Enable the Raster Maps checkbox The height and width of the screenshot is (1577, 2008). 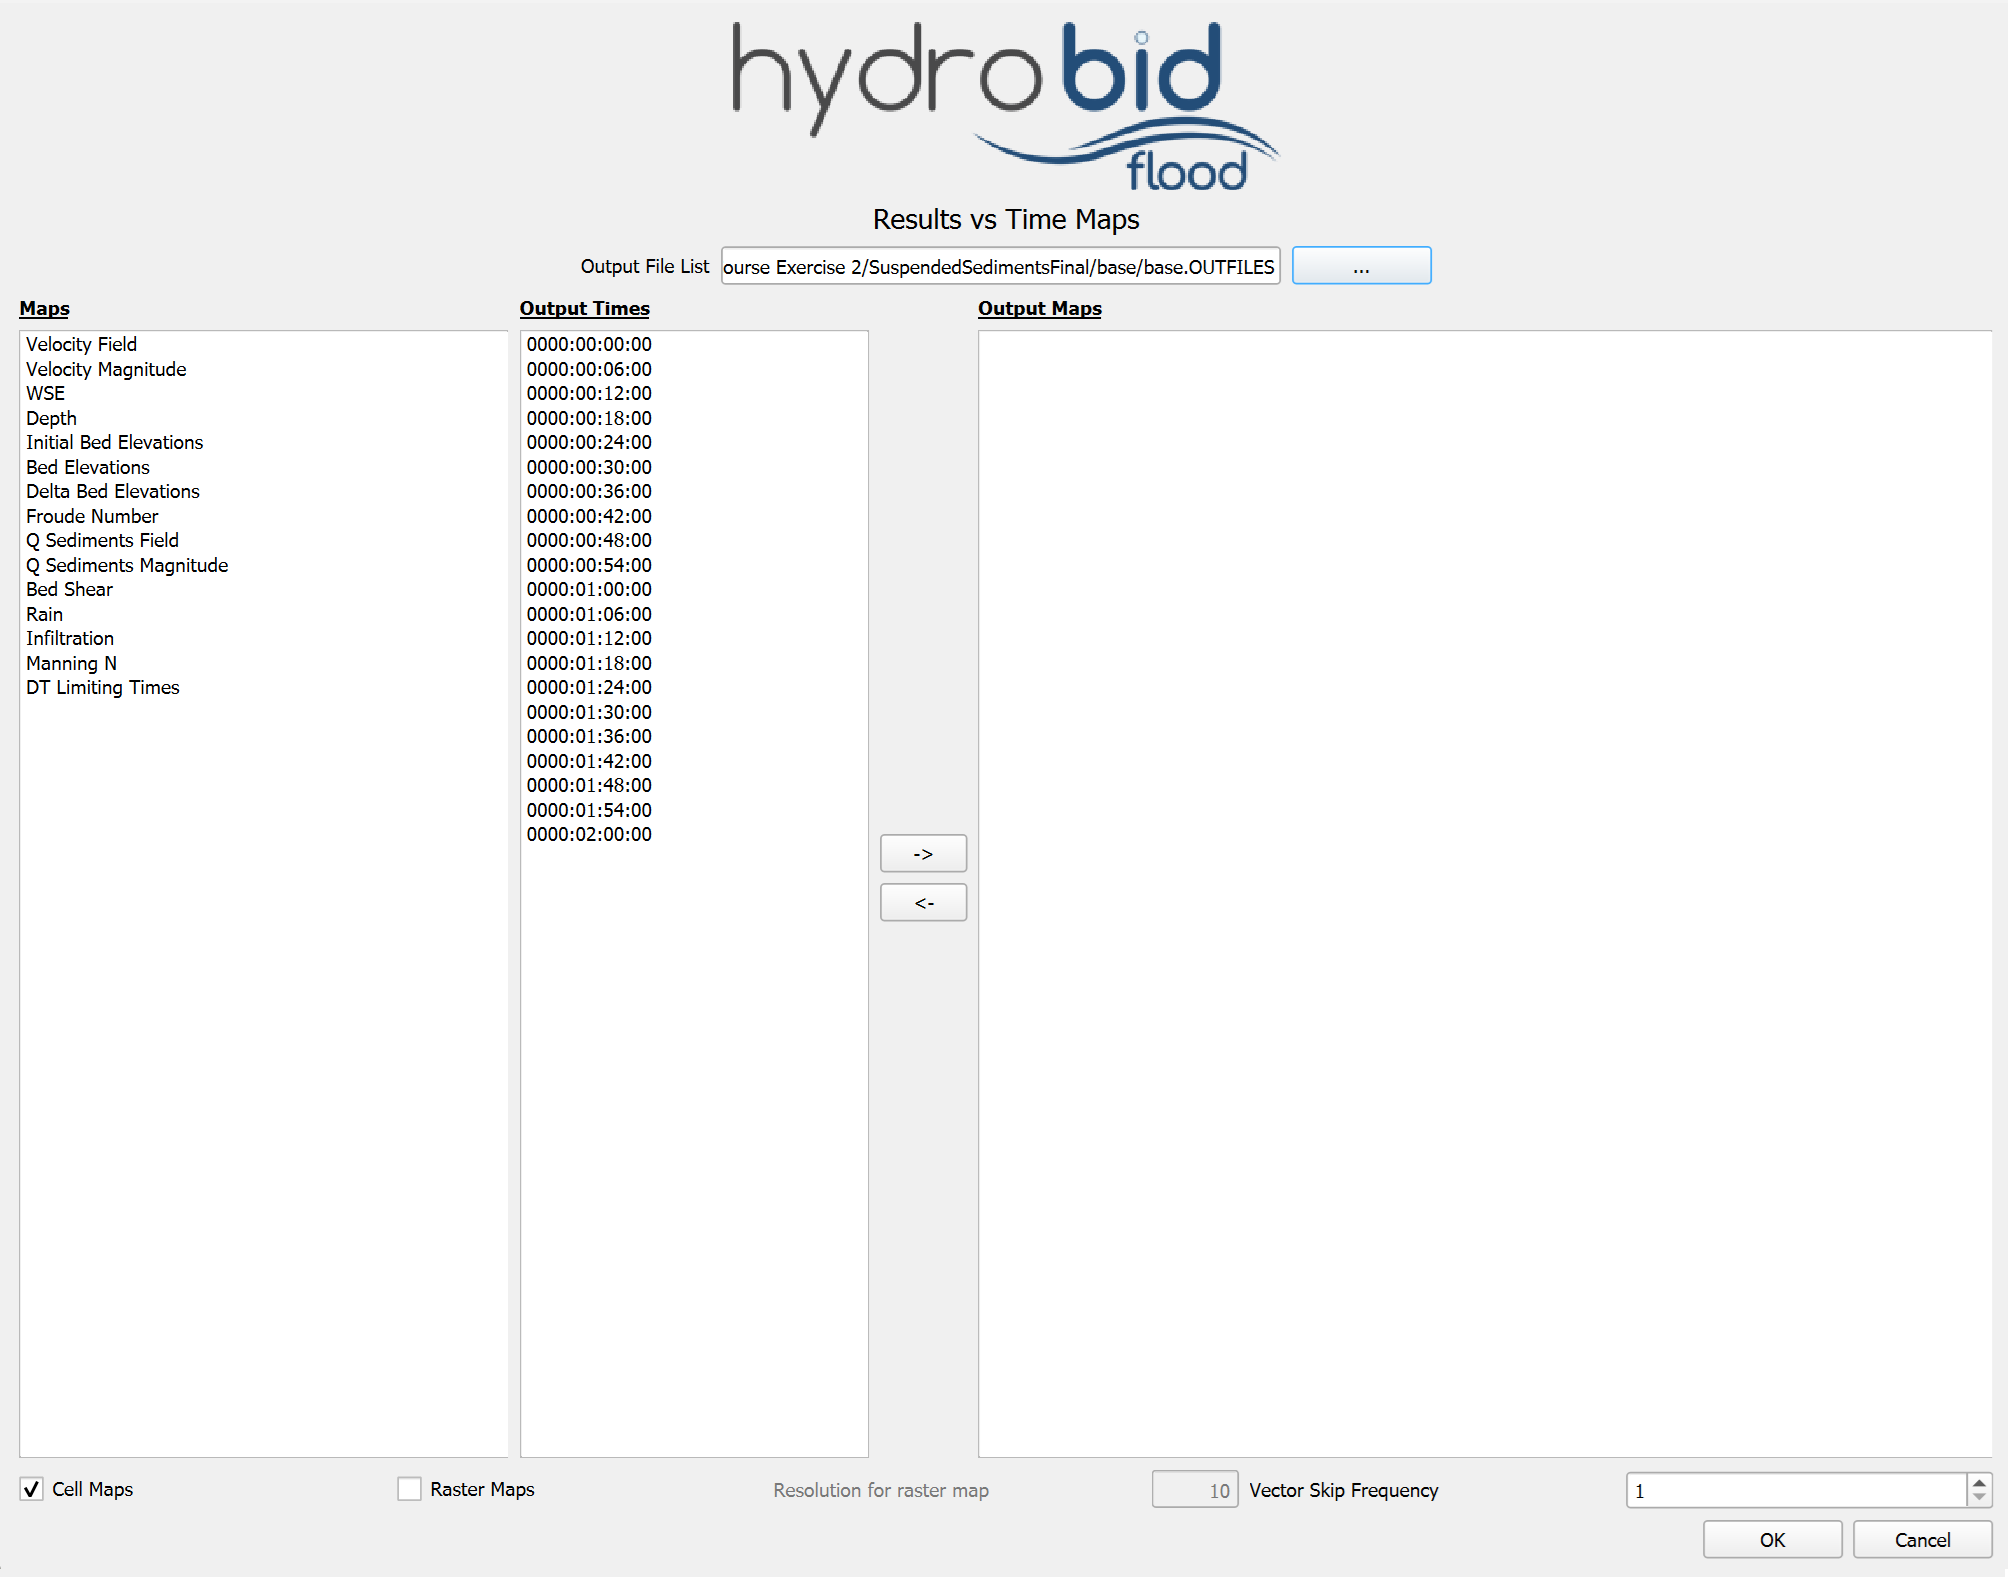point(409,1489)
